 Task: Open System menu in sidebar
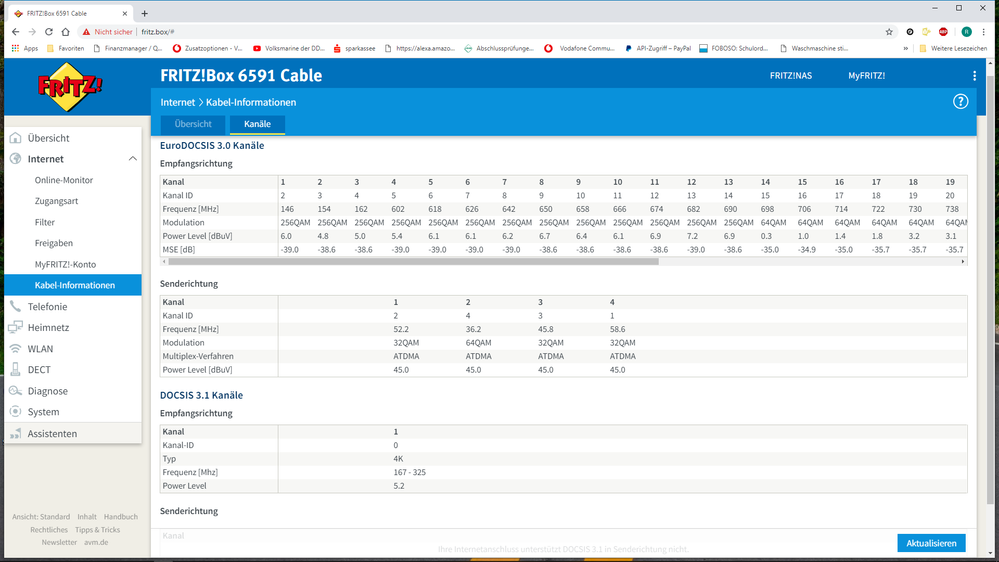pyautogui.click(x=43, y=412)
